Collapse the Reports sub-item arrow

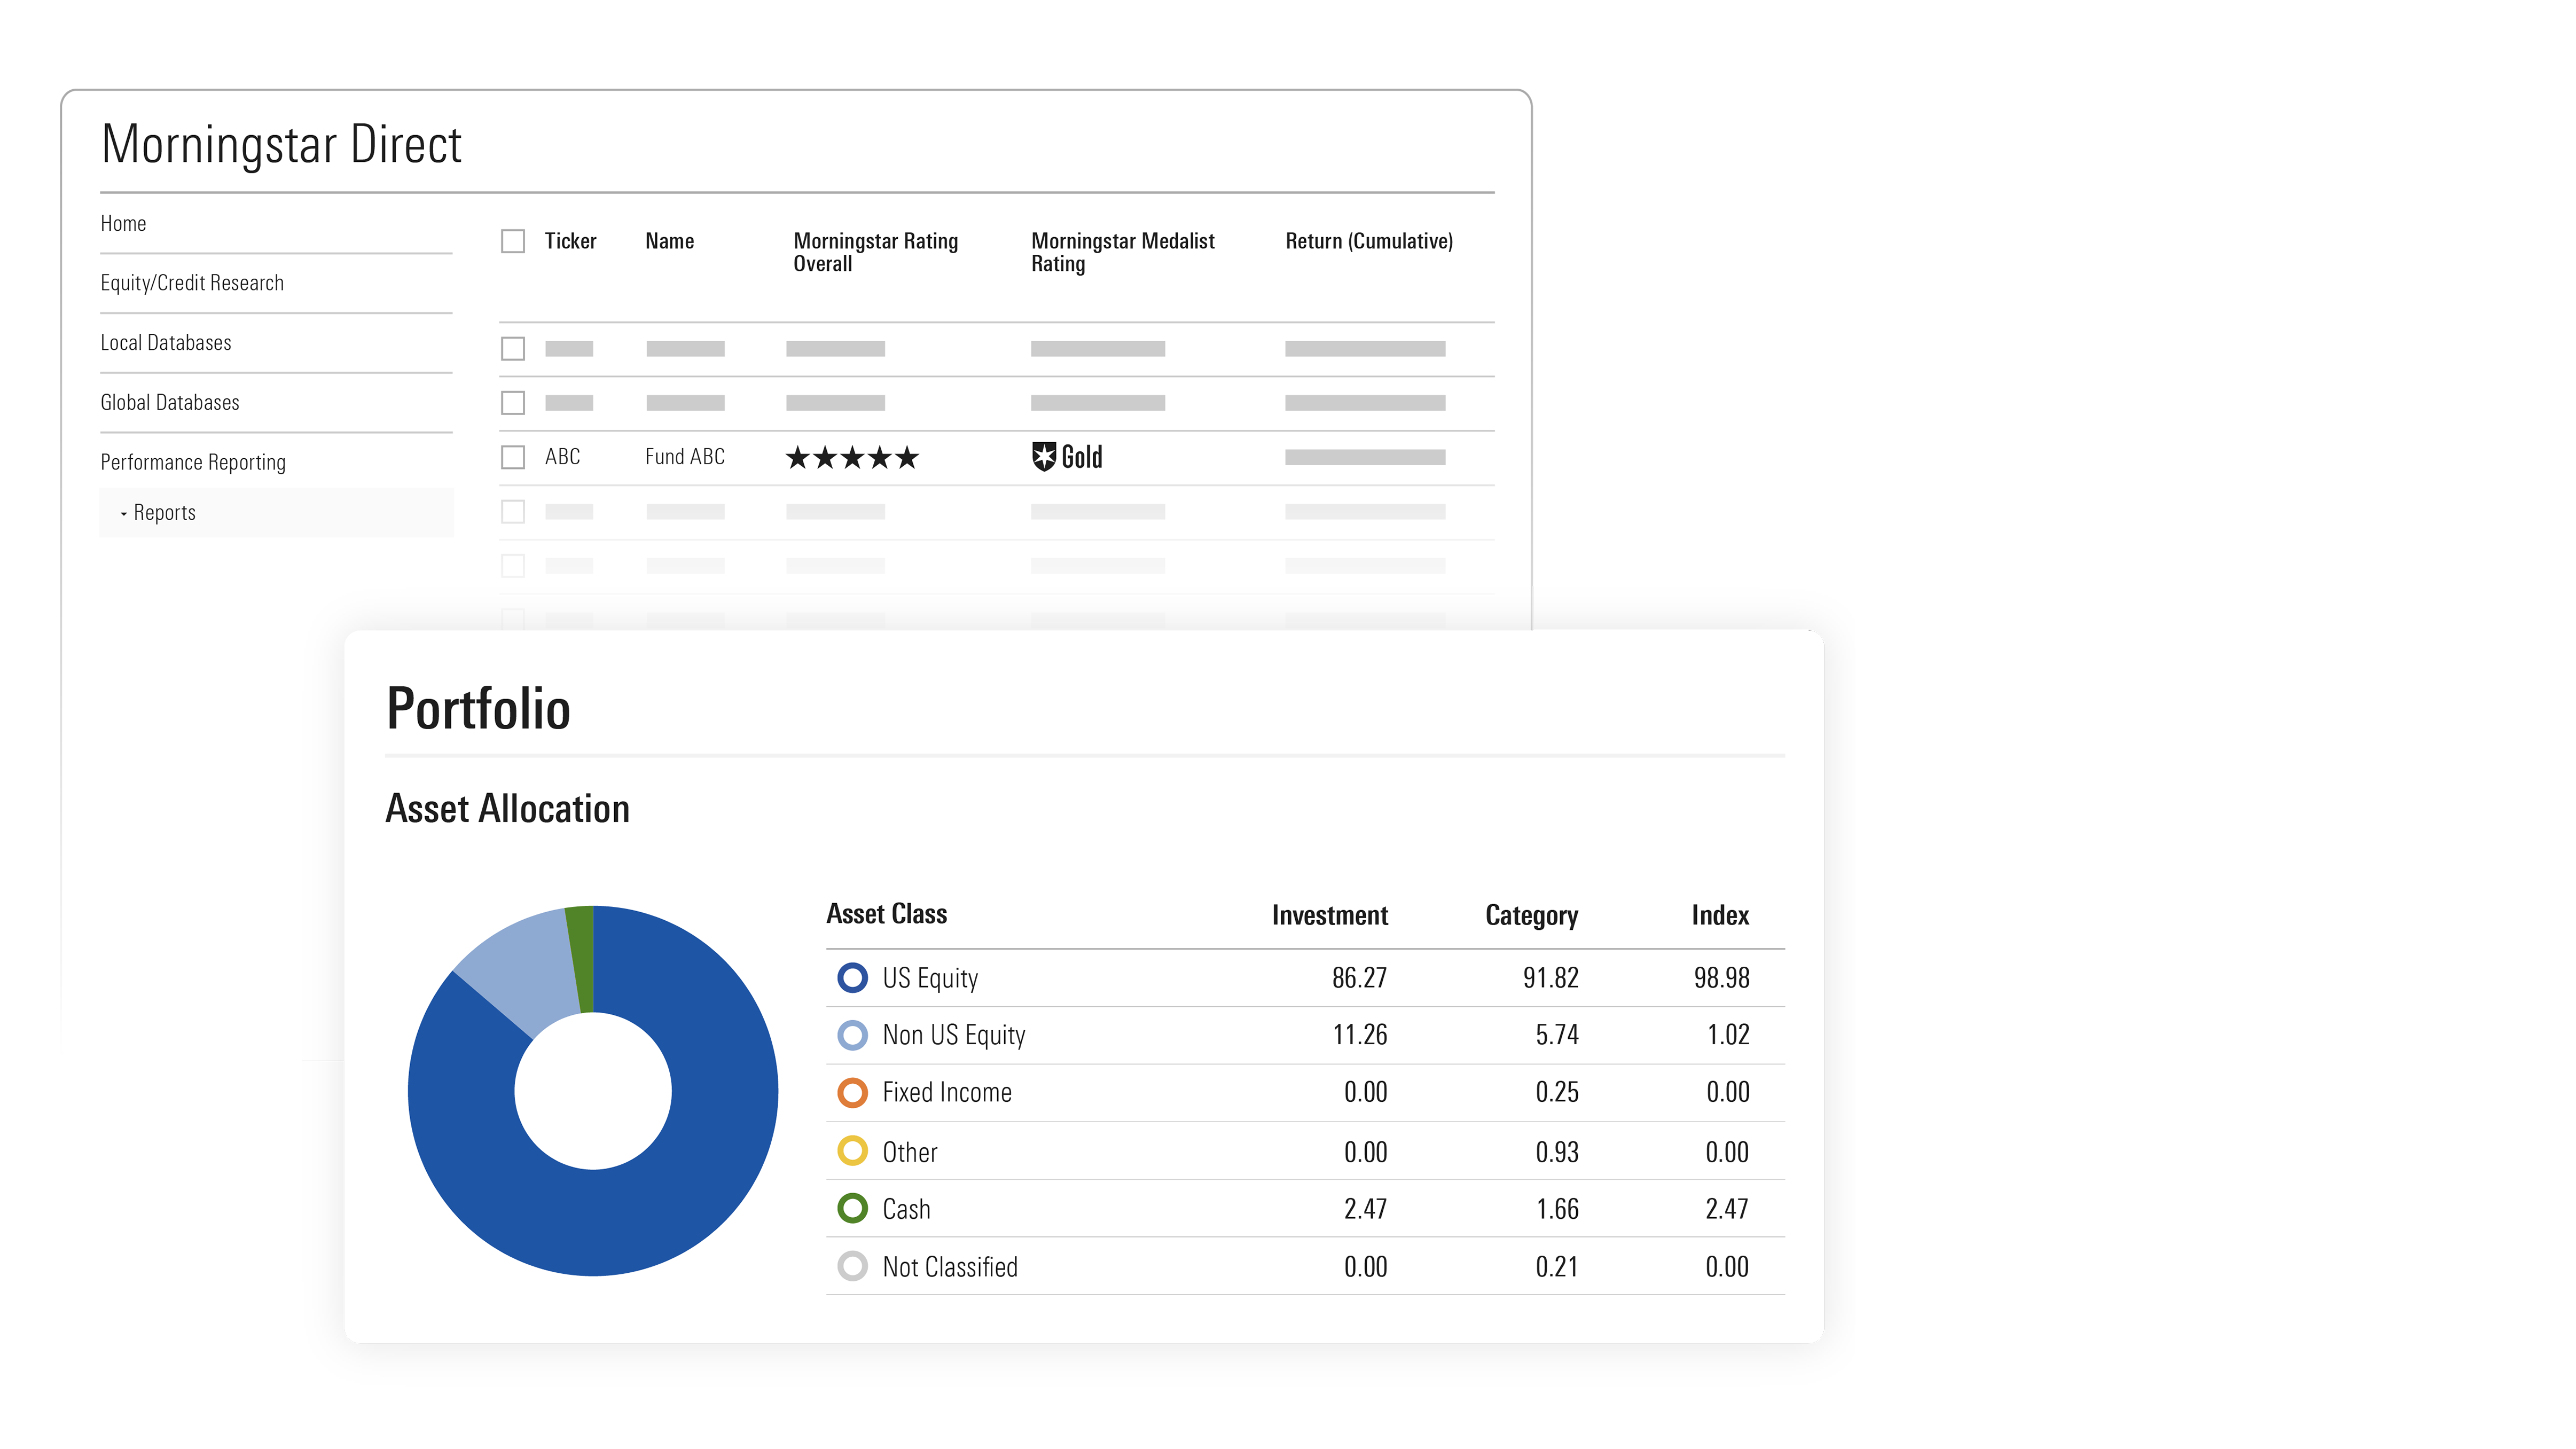pos(124,513)
